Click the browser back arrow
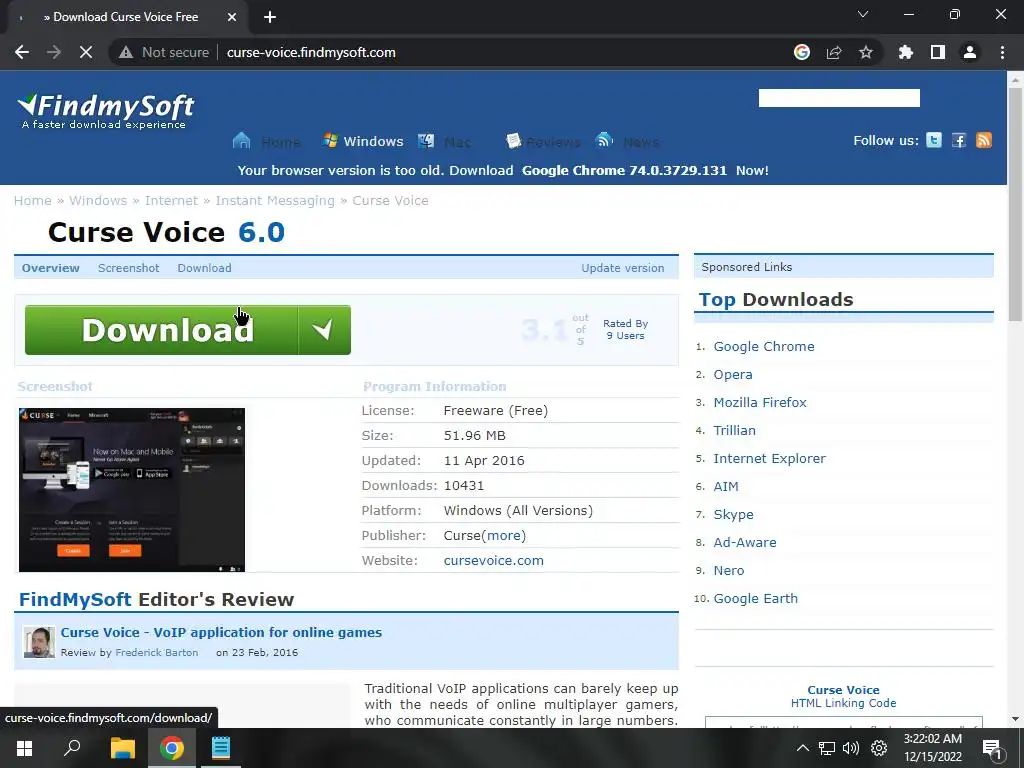Image resolution: width=1024 pixels, height=768 pixels. [x=22, y=52]
